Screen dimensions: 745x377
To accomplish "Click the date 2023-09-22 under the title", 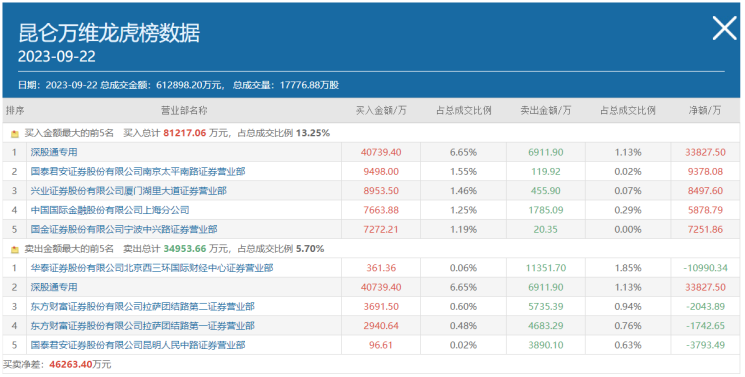I will 57,57.
